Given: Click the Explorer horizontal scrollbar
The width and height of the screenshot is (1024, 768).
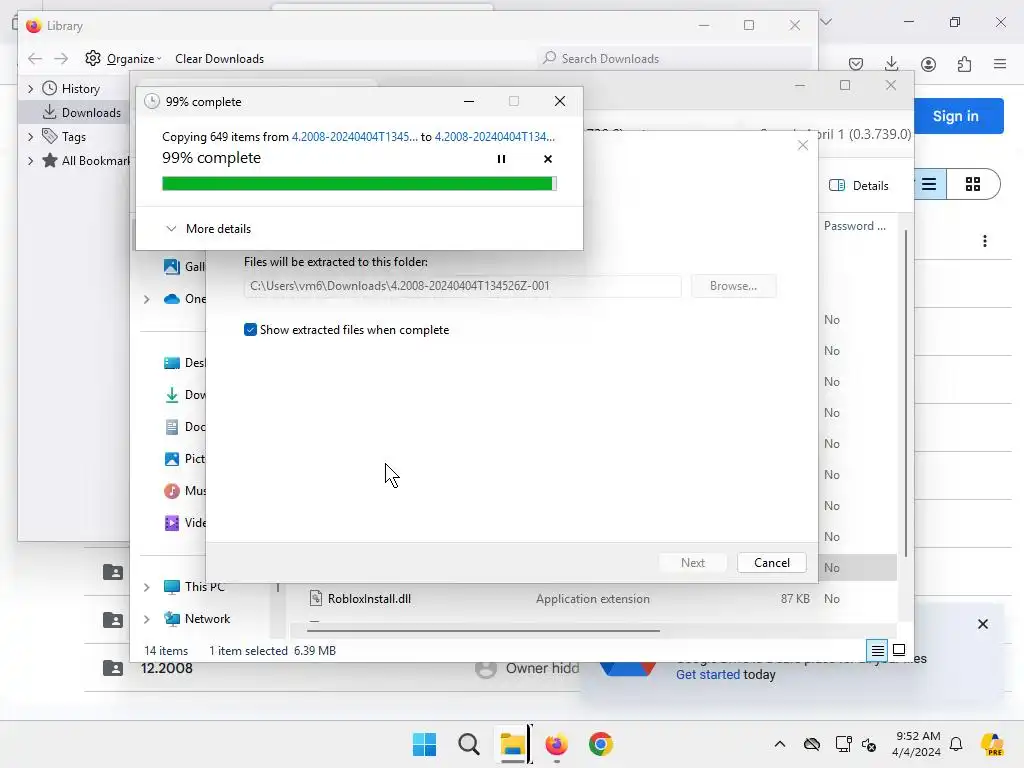Looking at the screenshot, I should point(483,631).
